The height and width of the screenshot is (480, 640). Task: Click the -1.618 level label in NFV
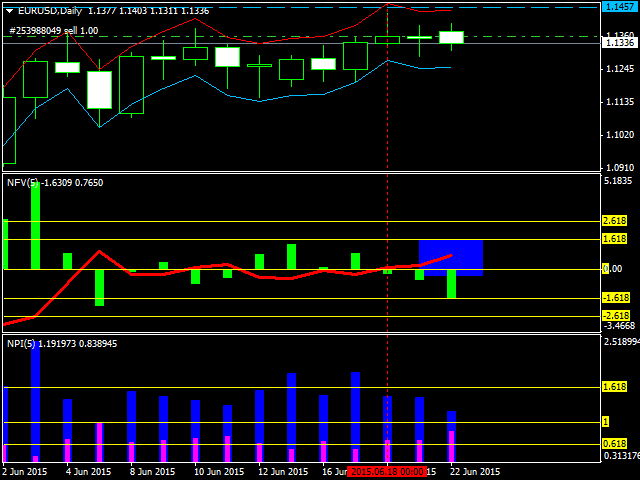tap(616, 298)
